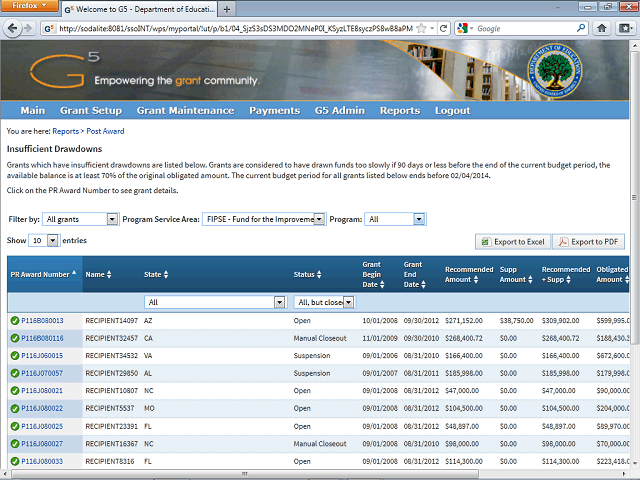Open a new browser tab with plus button

pyautogui.click(x=228, y=9)
